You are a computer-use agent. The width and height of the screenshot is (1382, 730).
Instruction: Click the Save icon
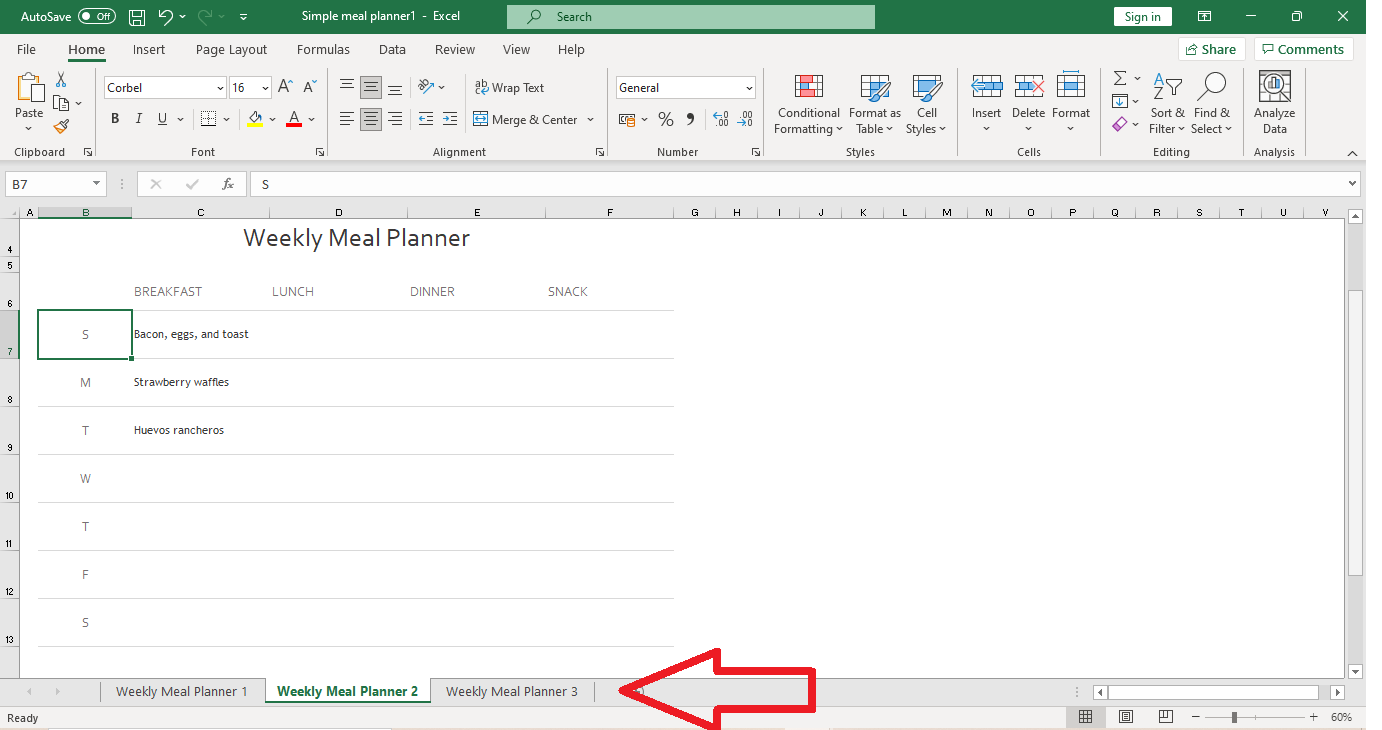(x=136, y=16)
